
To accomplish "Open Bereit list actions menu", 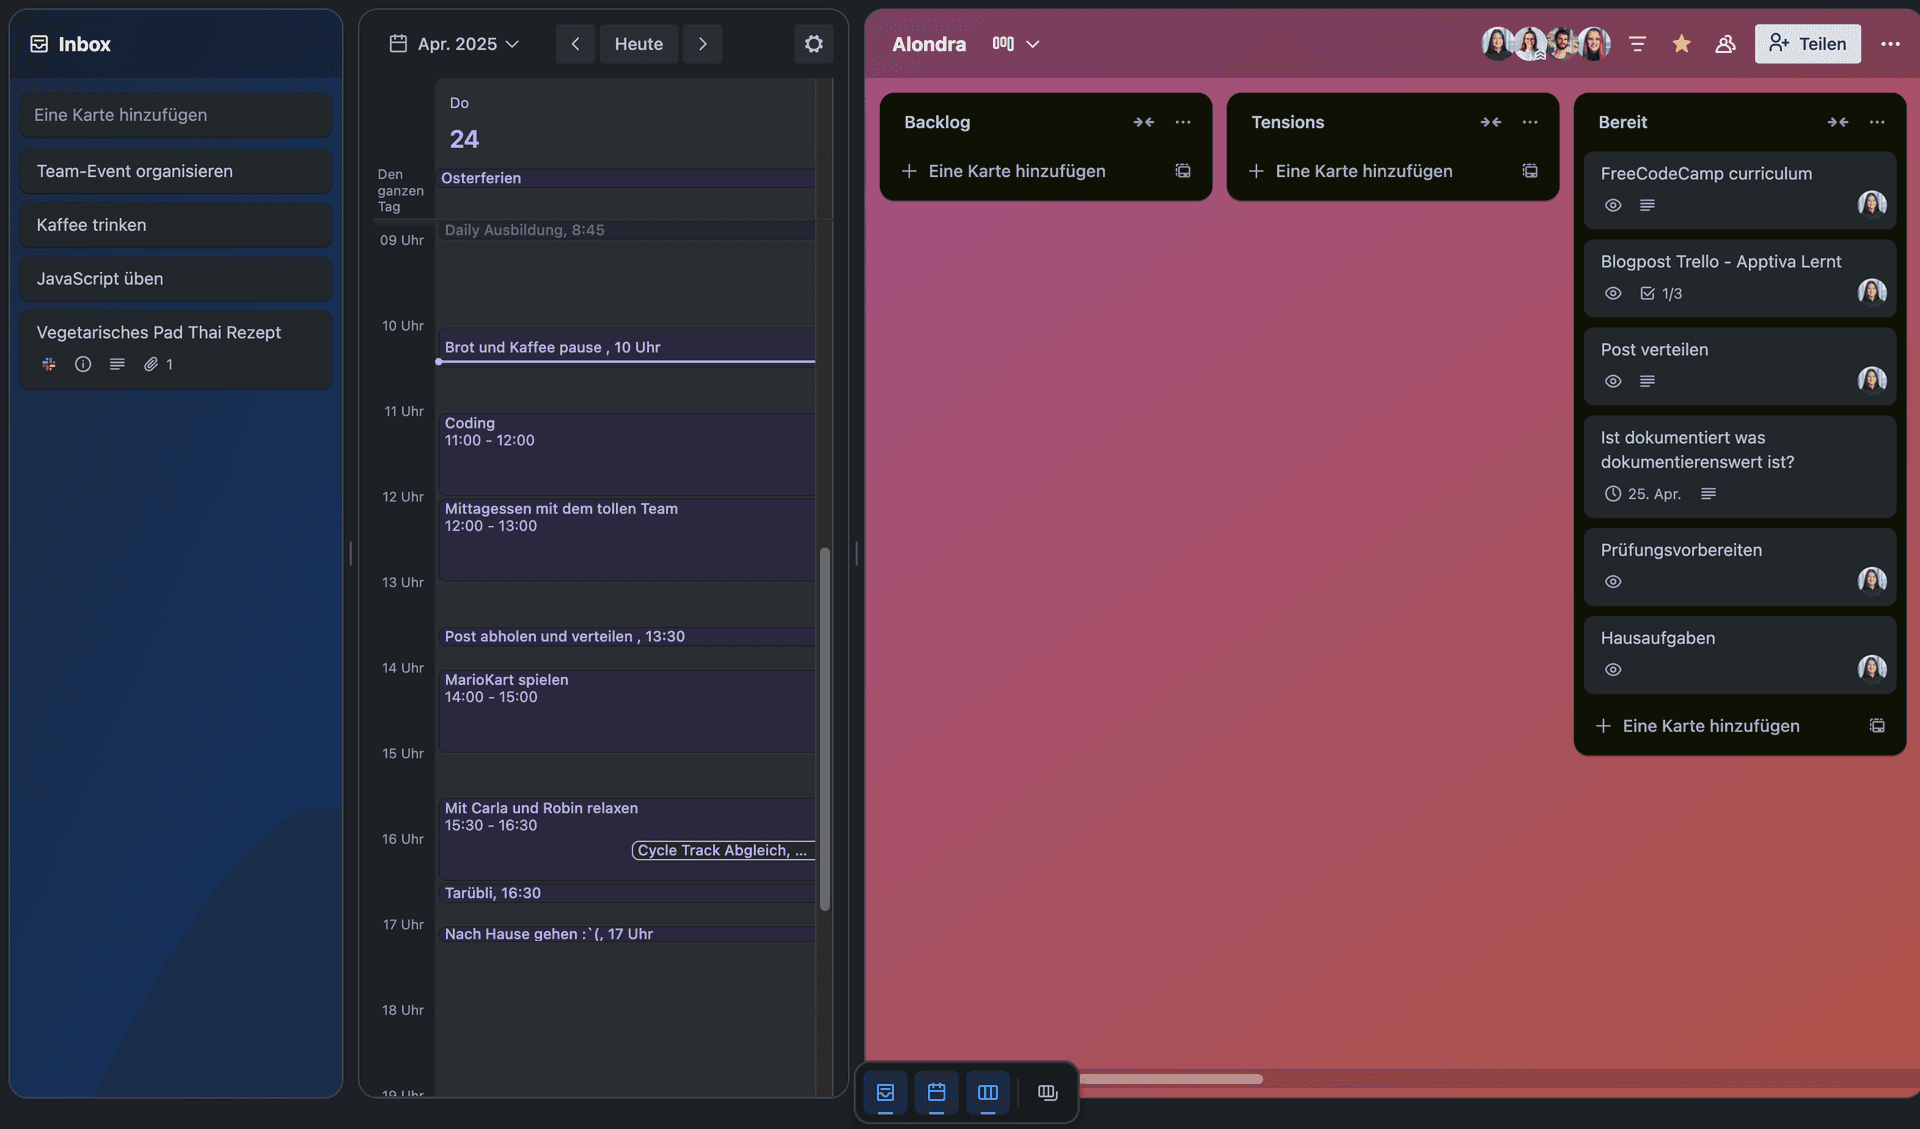I will tap(1877, 122).
